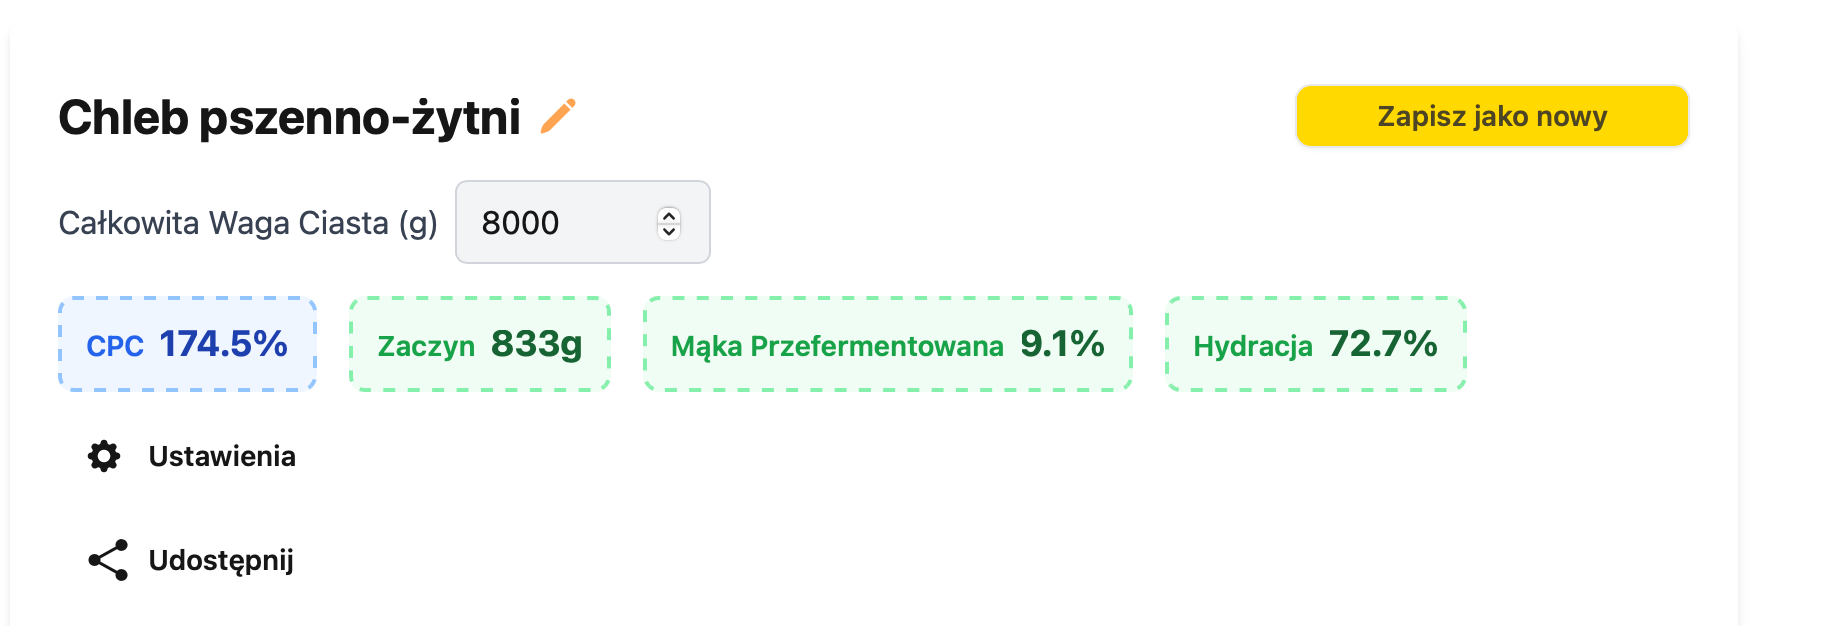Open settings via the gear icon
Screen dimensions: 1824x626
(104, 456)
